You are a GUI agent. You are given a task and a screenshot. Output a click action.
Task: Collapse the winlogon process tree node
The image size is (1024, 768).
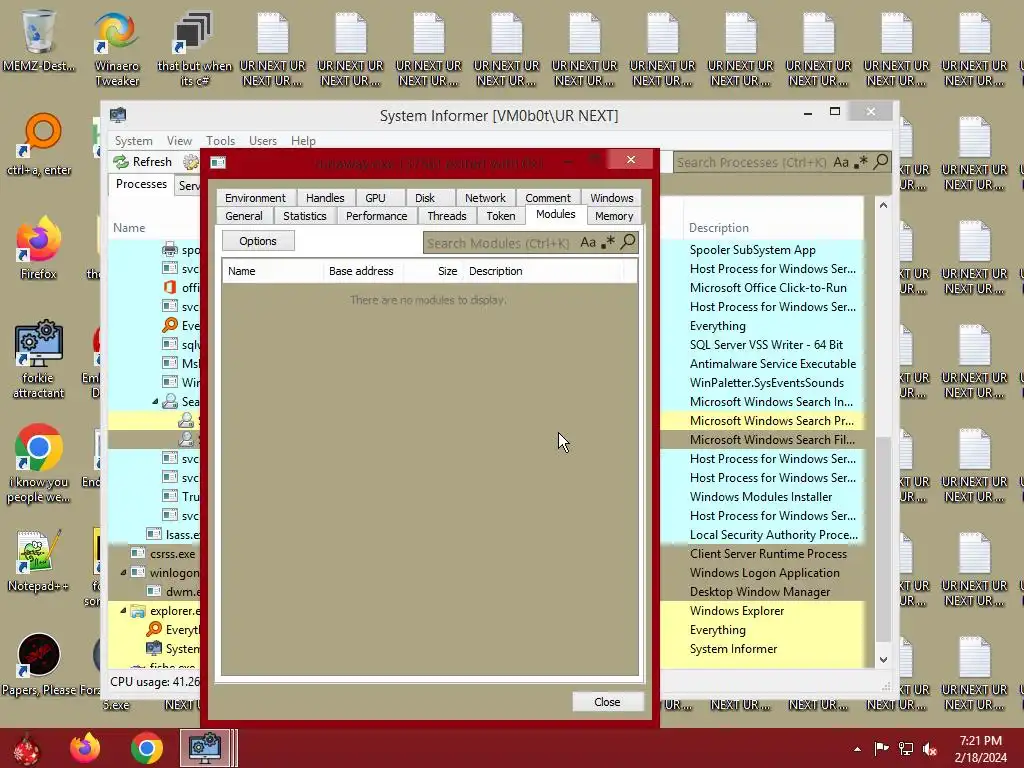[x=123, y=572]
